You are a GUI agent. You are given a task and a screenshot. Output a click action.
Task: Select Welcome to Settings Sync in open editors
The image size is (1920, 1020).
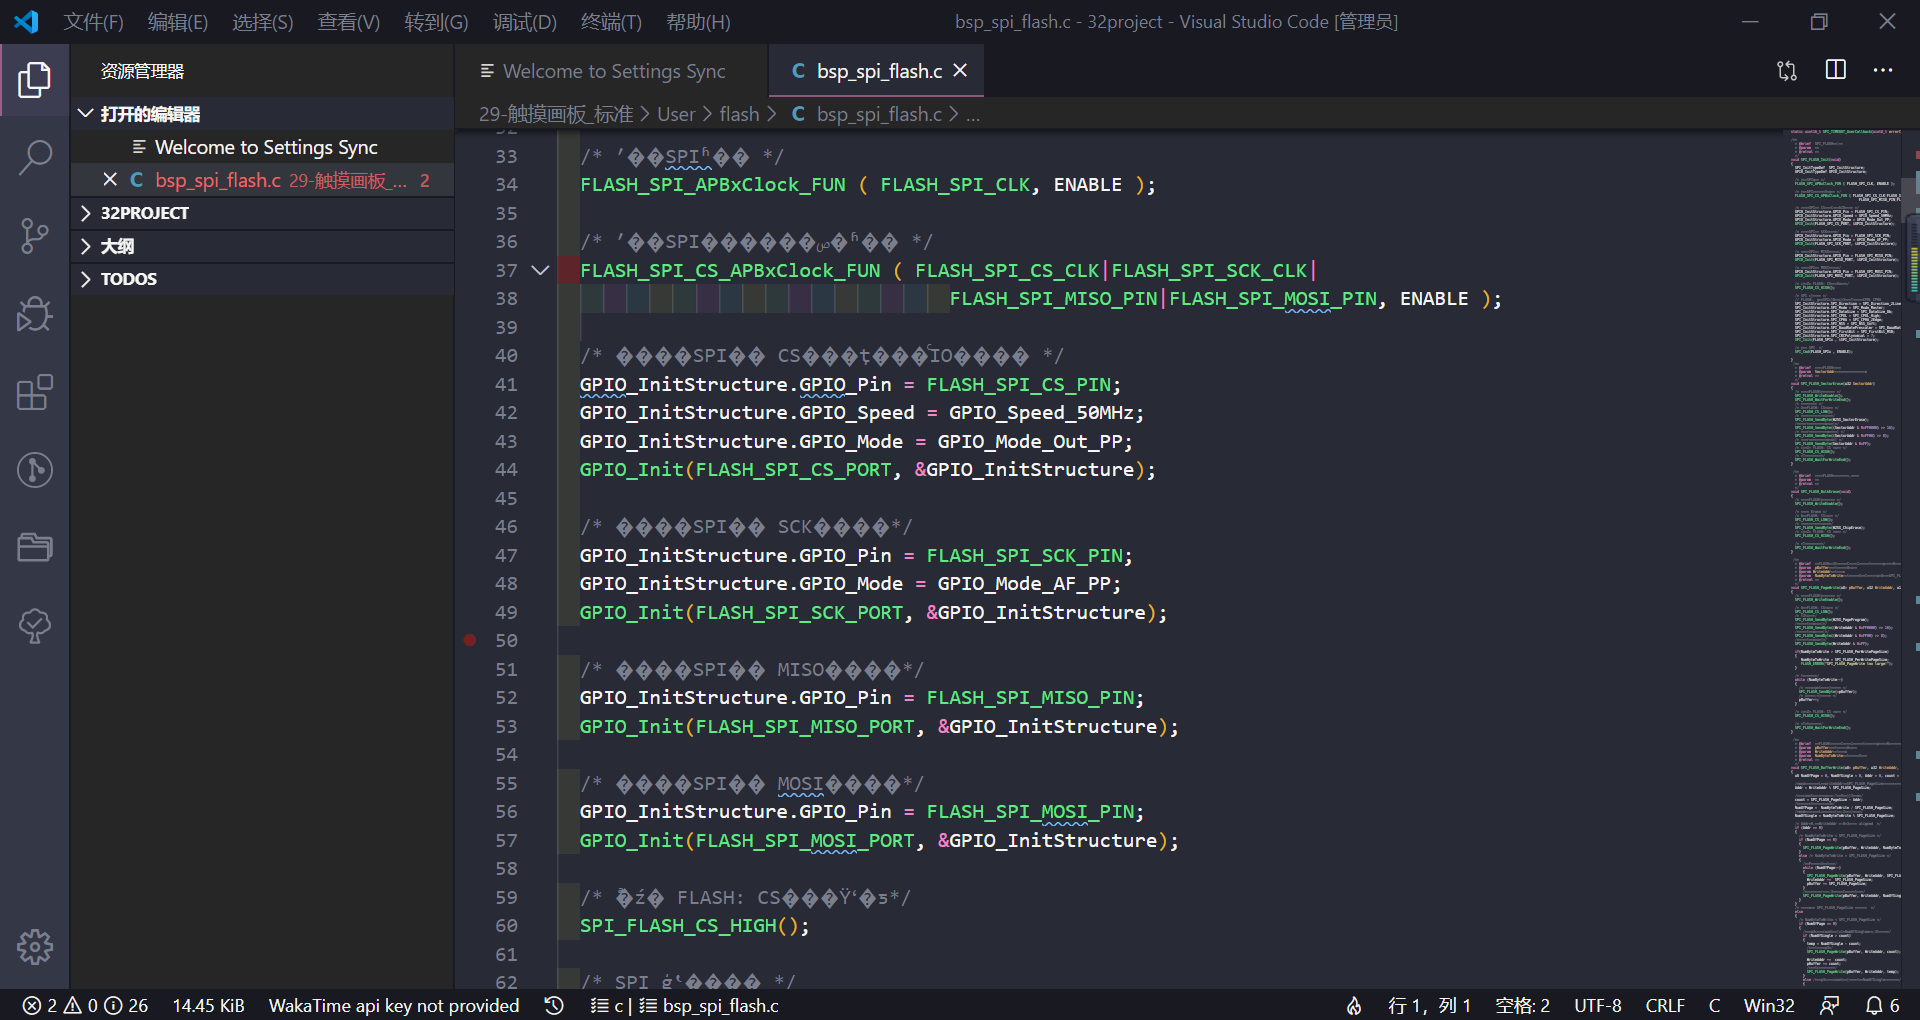[x=262, y=147]
